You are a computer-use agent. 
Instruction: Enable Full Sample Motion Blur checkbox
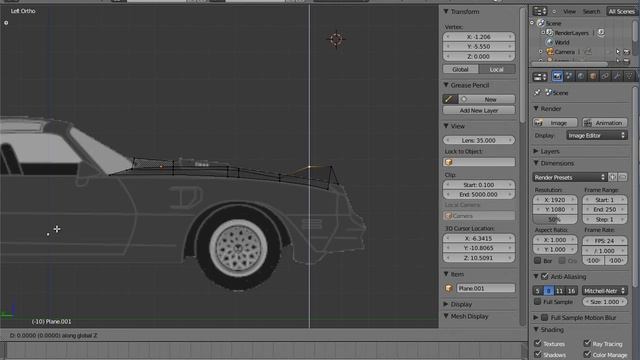coord(544,317)
